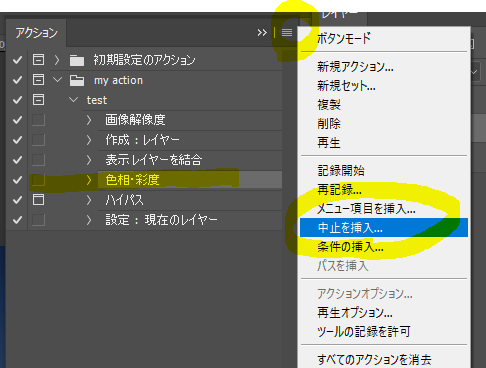Choose ツールの記録を許可 from the menu

(384, 332)
